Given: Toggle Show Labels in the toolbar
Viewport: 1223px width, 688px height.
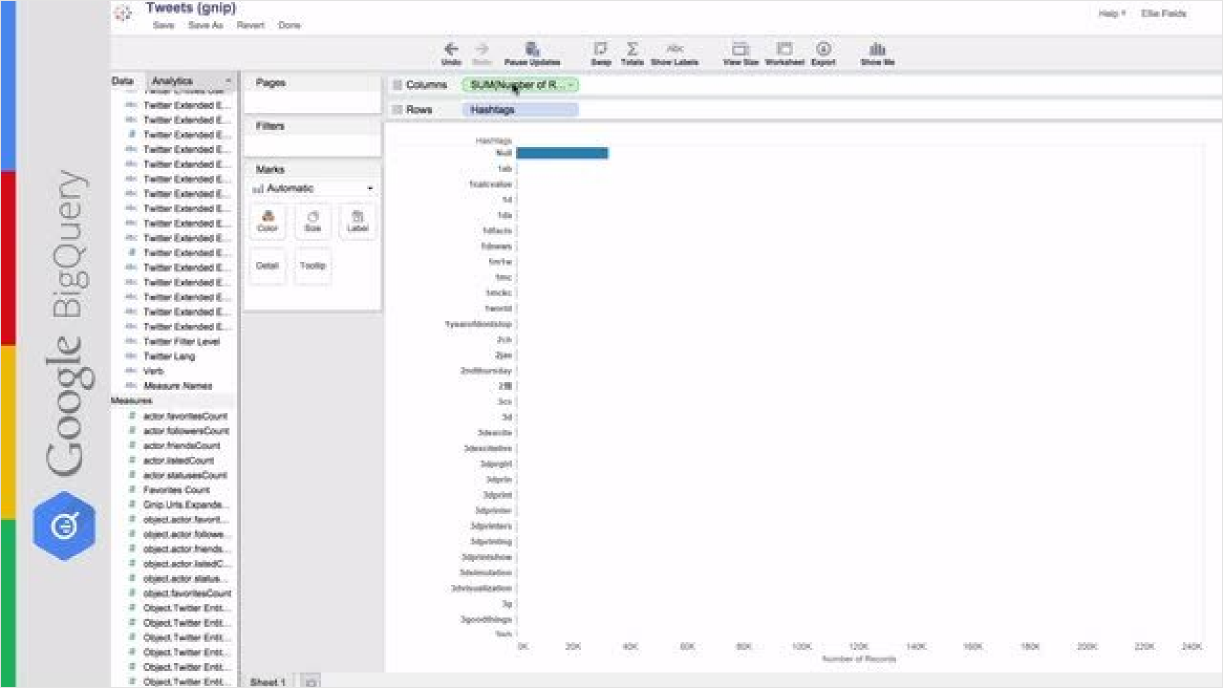Looking at the screenshot, I should [x=674, y=49].
